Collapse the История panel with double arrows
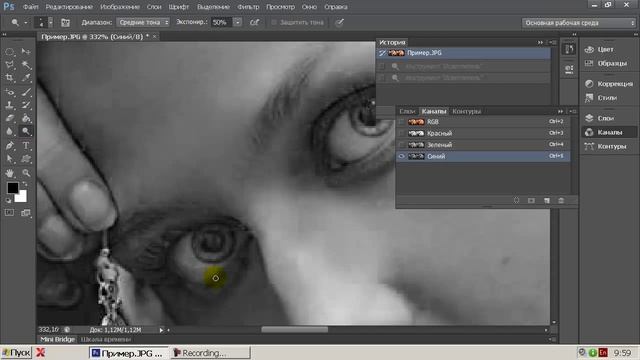The width and height of the screenshot is (640, 360). tap(540, 42)
